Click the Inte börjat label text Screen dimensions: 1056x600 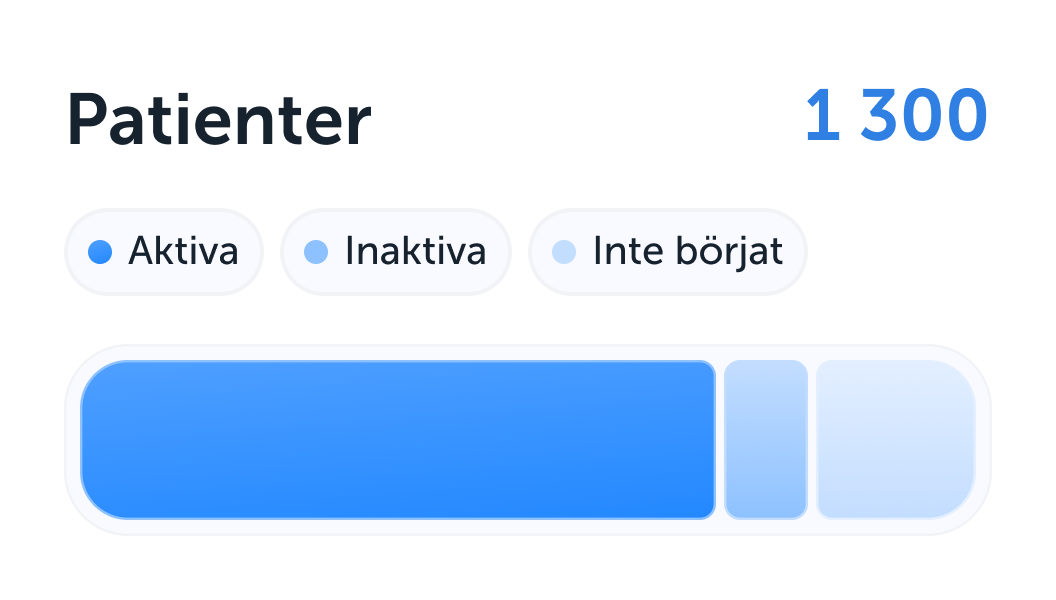[x=687, y=251]
